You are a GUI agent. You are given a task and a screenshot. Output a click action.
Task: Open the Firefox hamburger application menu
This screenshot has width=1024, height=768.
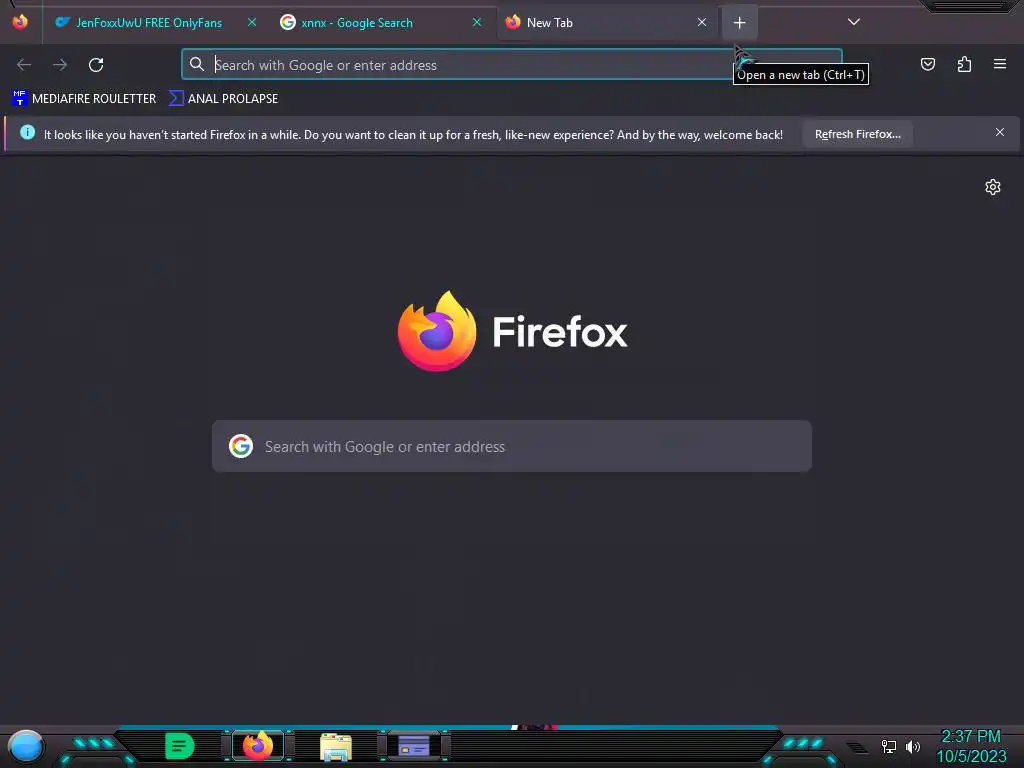click(1000, 64)
